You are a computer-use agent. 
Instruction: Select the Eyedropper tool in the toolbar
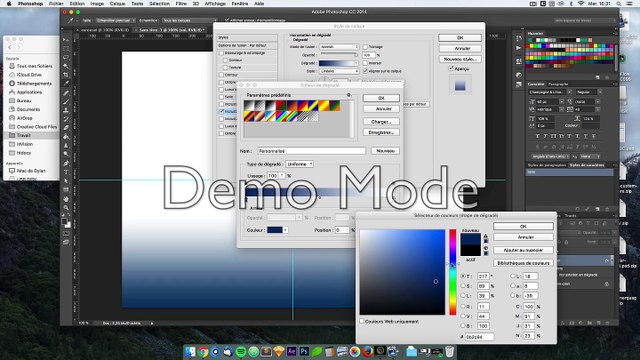click(x=66, y=84)
